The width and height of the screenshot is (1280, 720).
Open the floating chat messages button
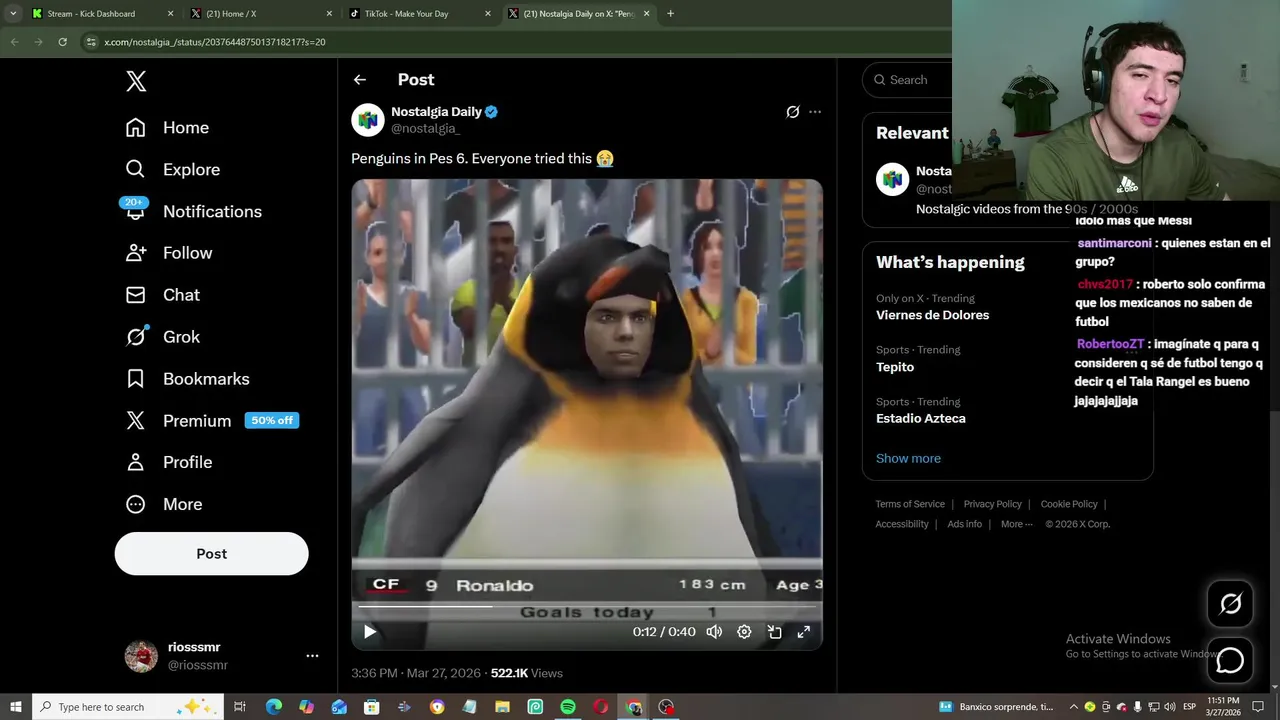(x=1230, y=660)
